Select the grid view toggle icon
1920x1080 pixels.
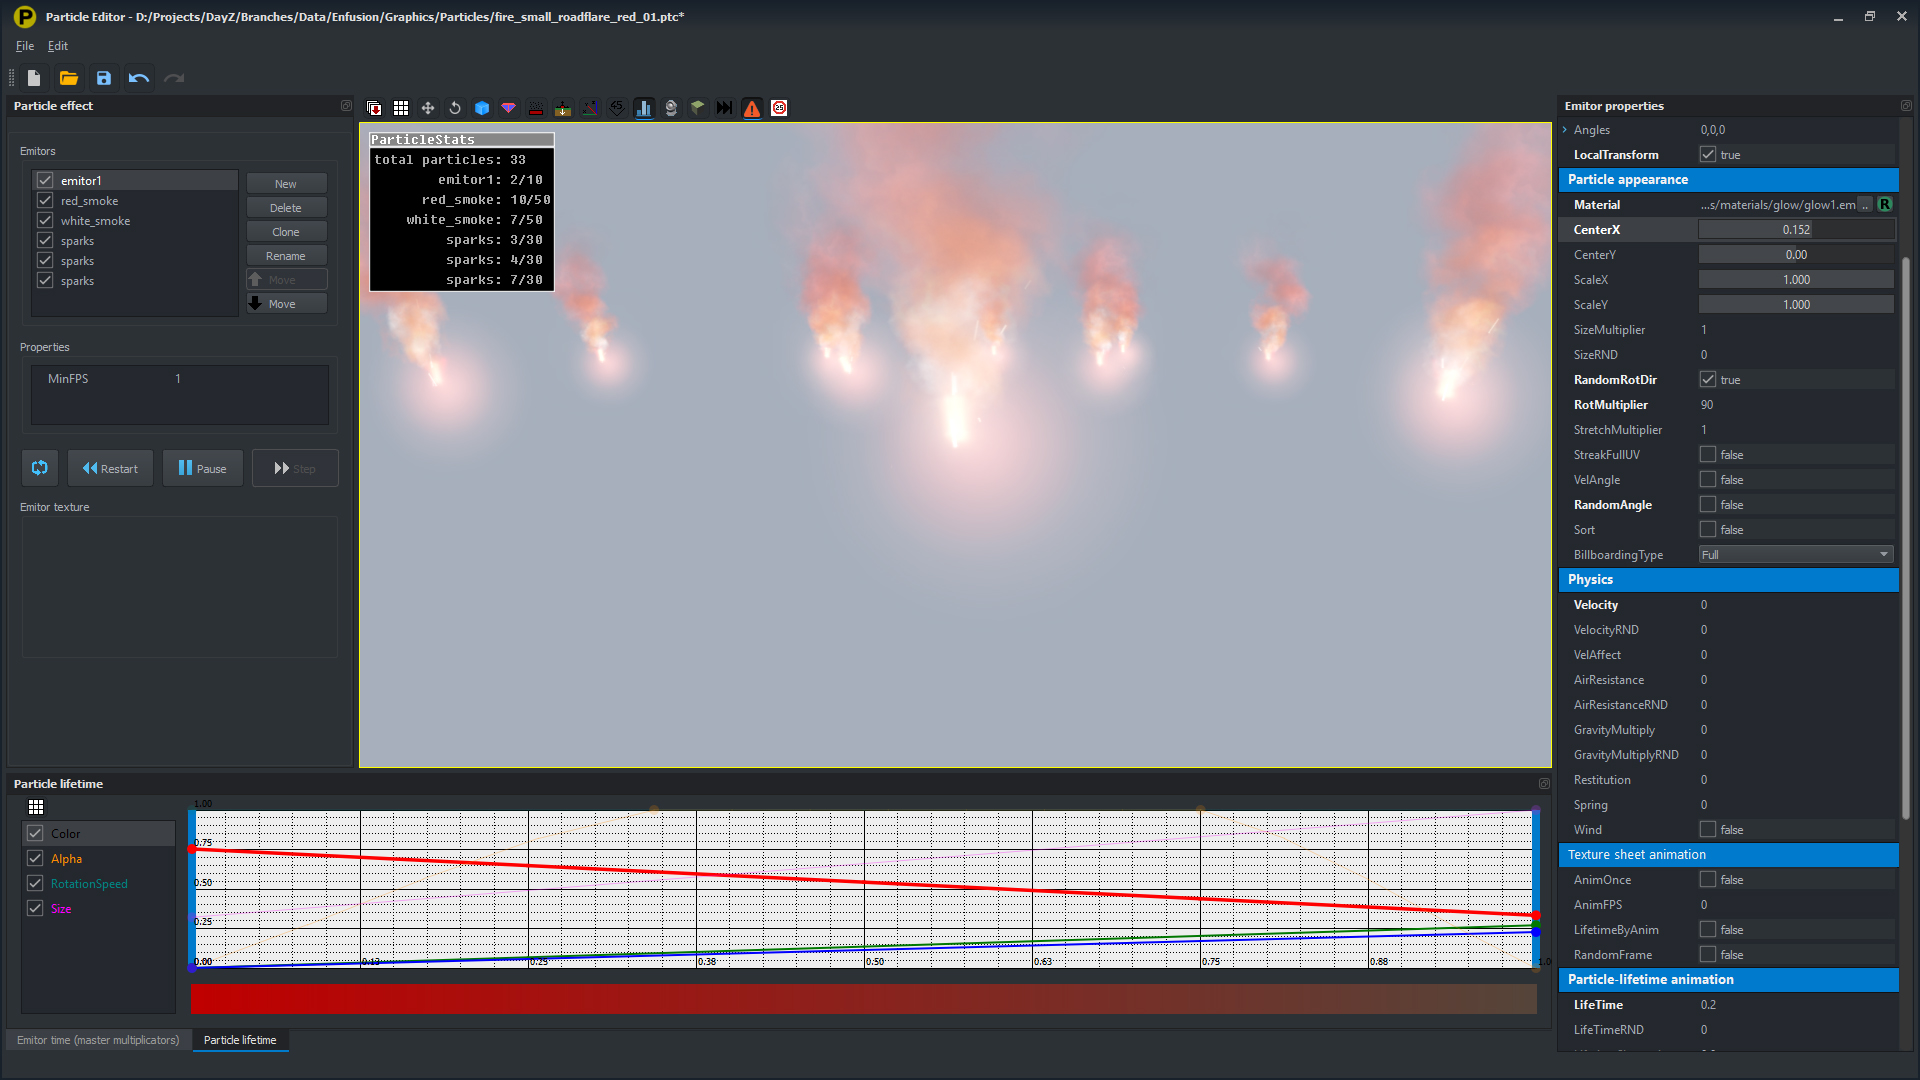coord(401,108)
